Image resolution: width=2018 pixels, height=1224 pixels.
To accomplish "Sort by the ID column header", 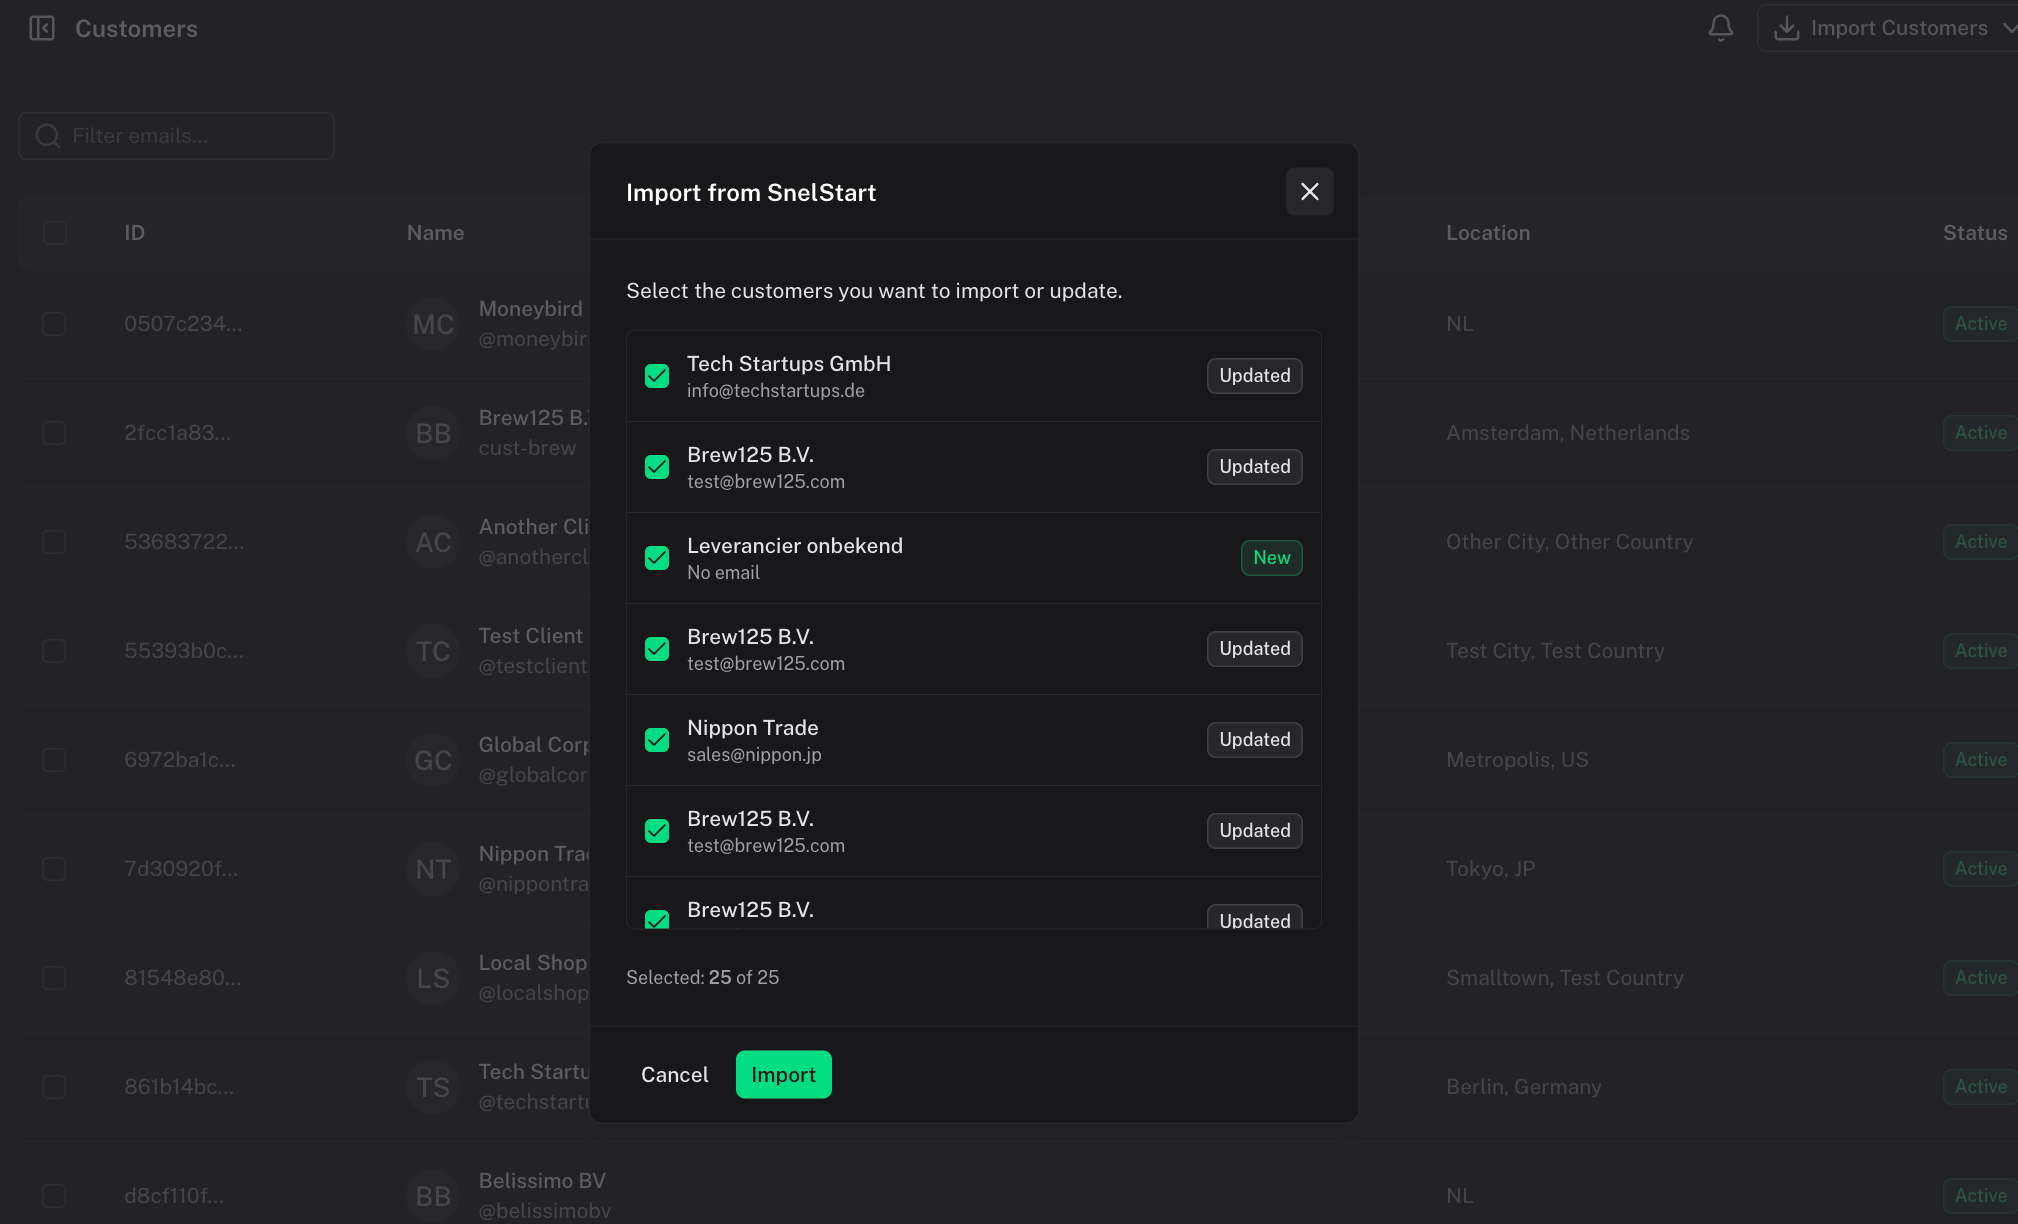I will [x=134, y=233].
